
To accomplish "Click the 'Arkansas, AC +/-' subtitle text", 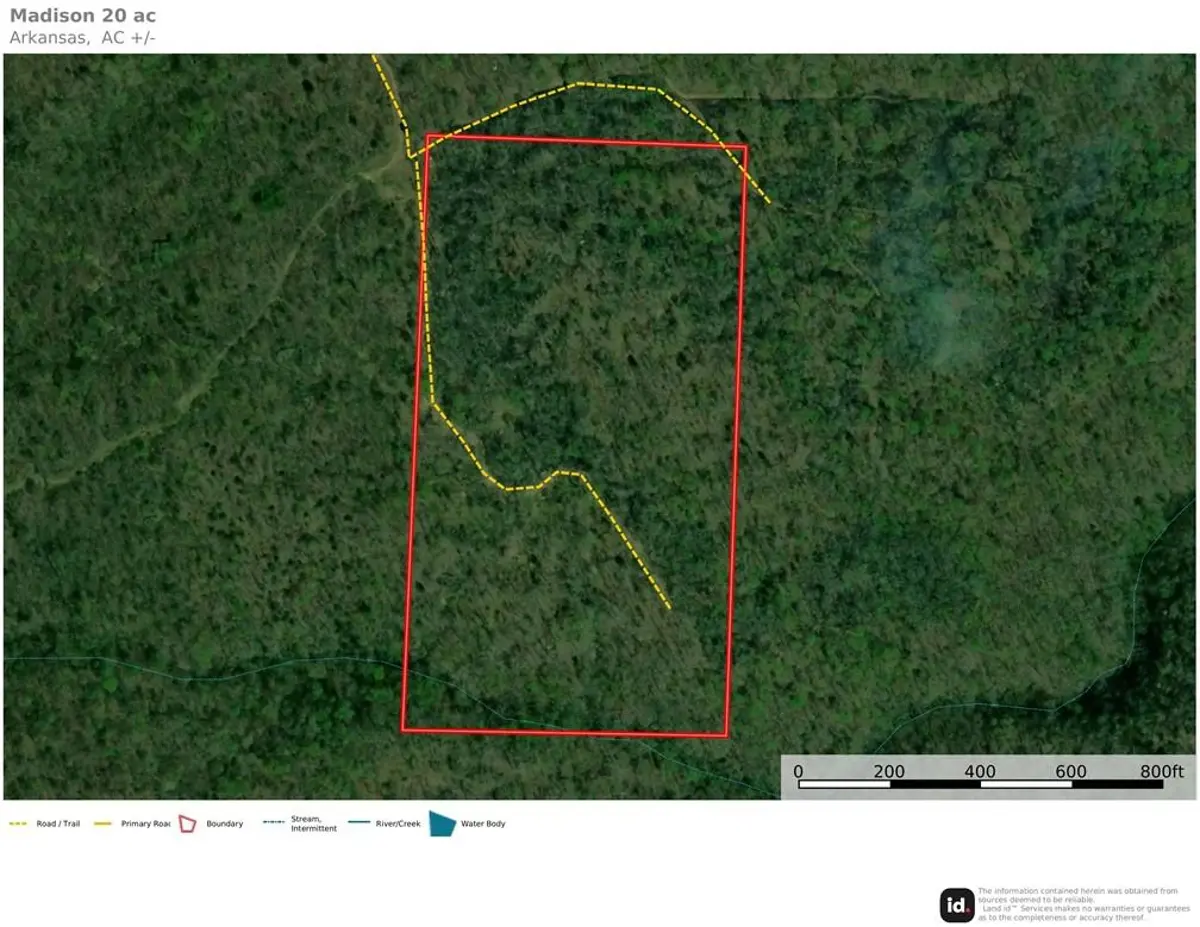I will pos(82,38).
